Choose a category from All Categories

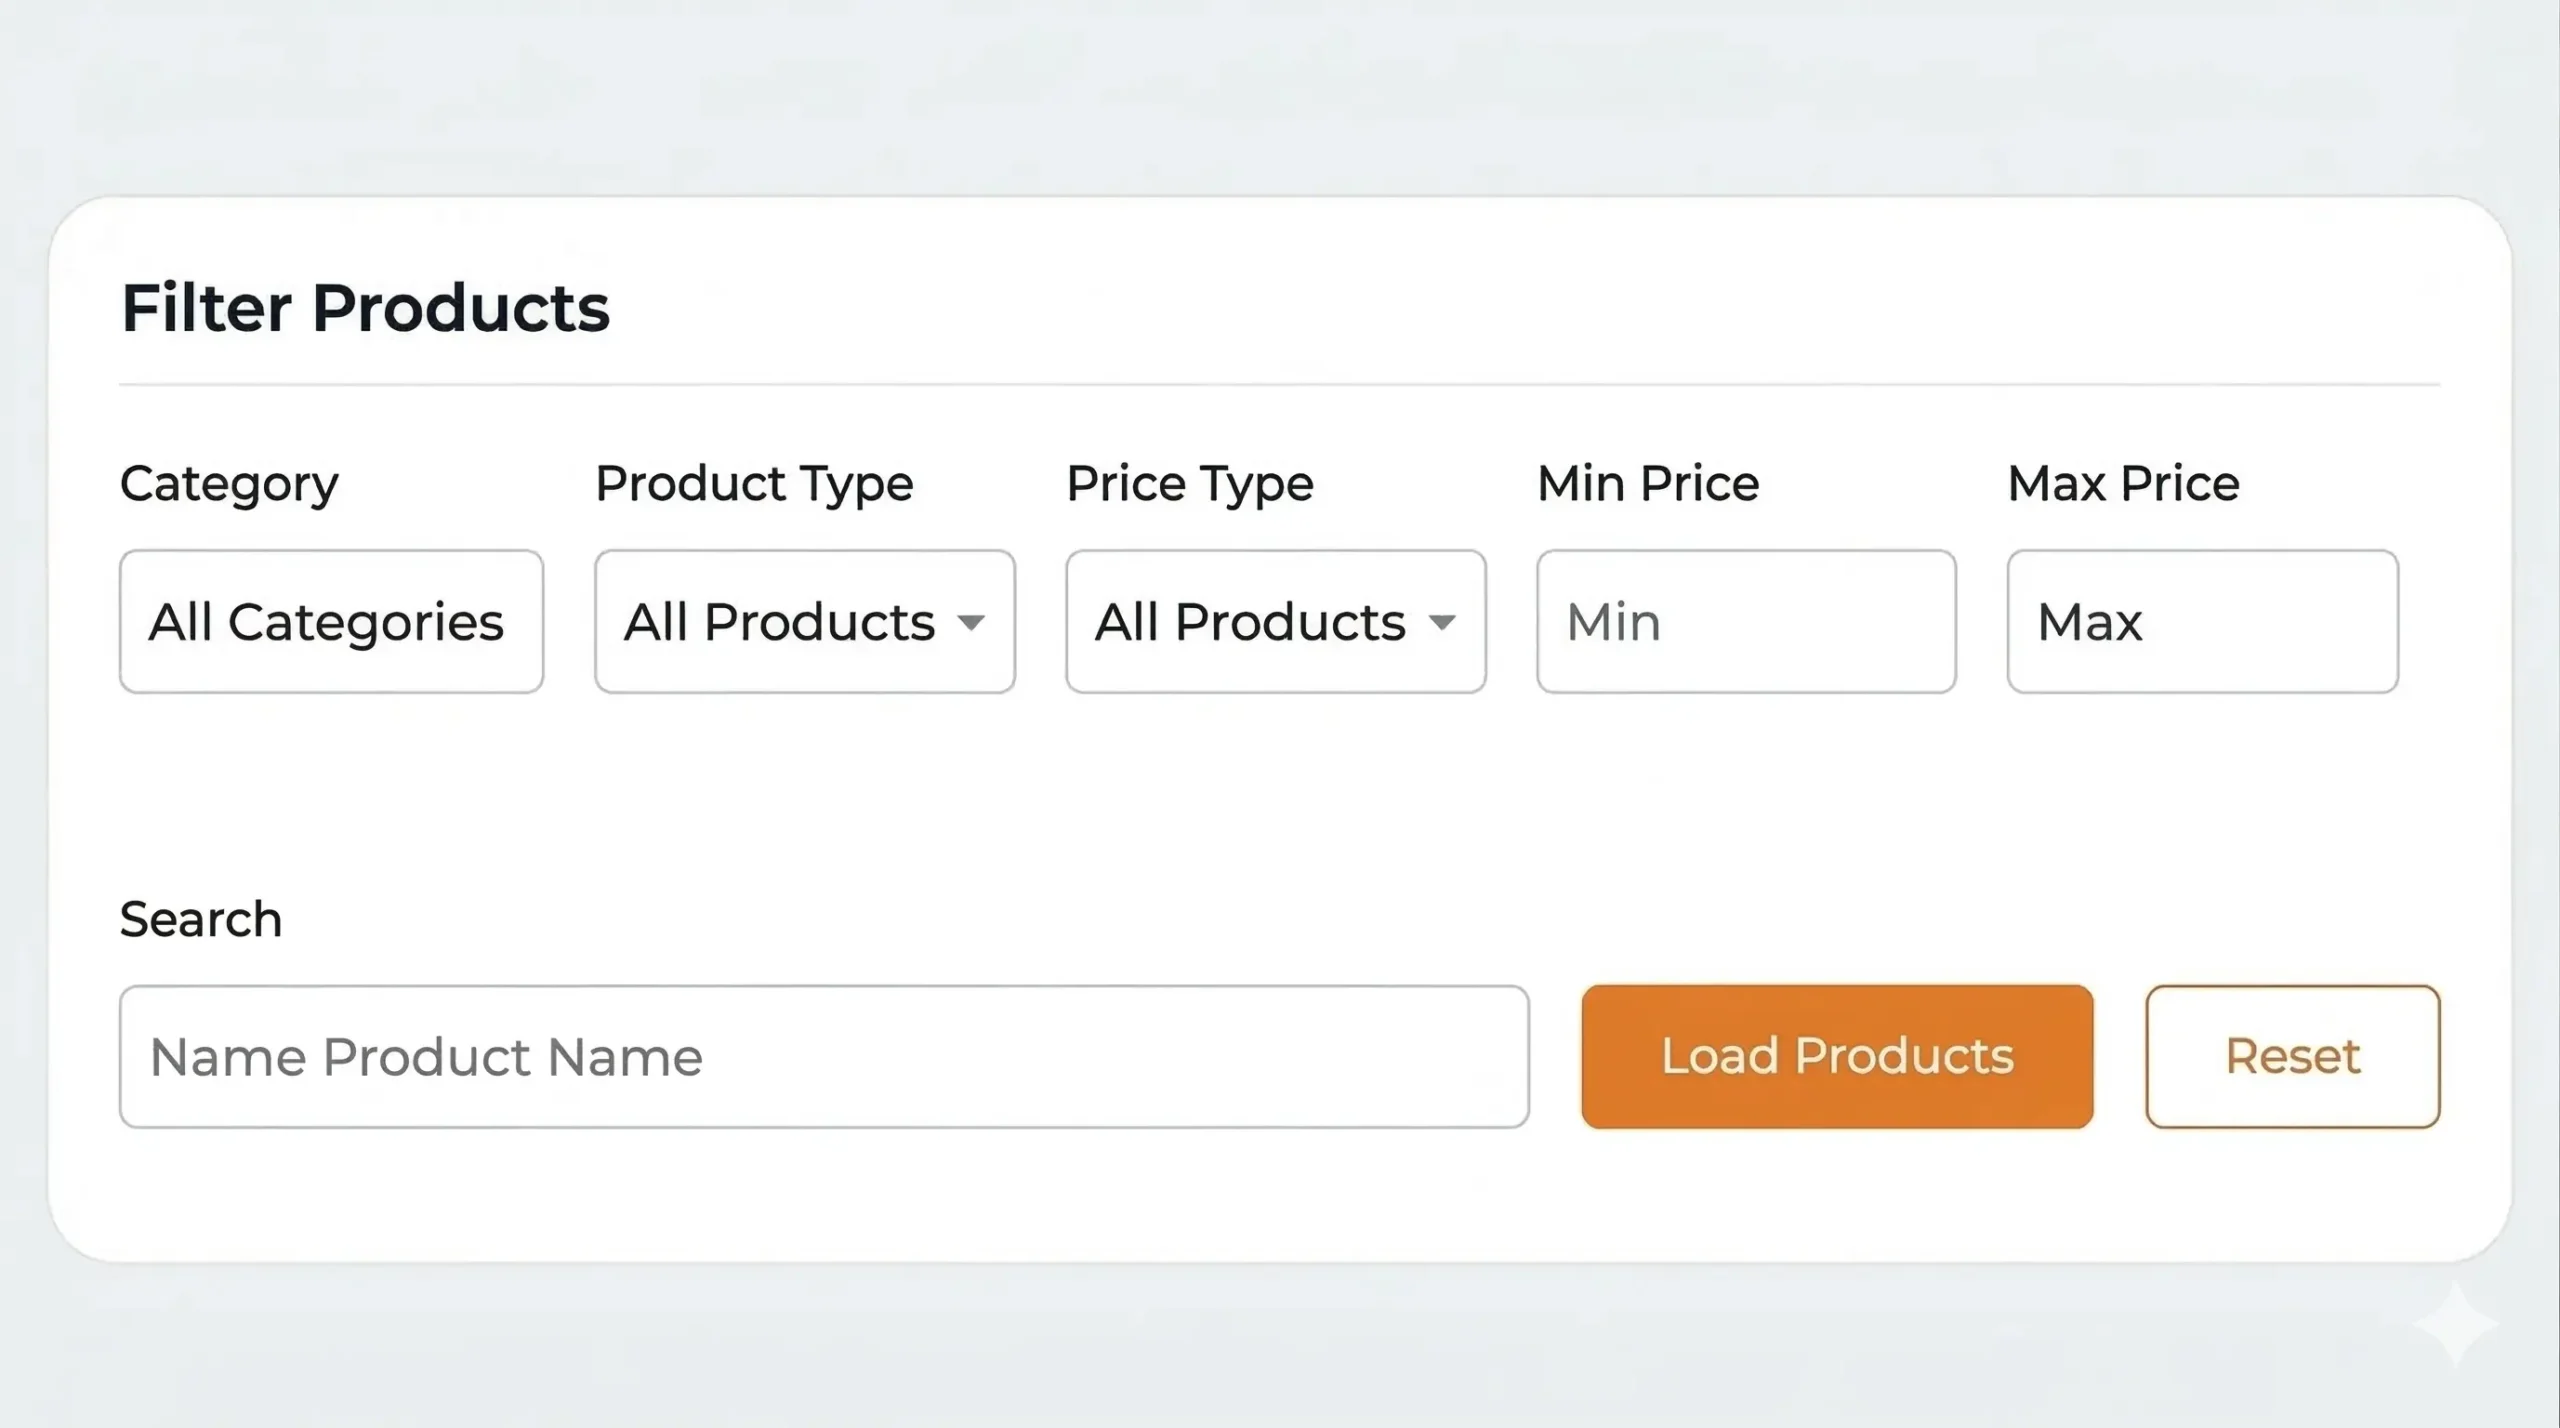click(x=330, y=620)
